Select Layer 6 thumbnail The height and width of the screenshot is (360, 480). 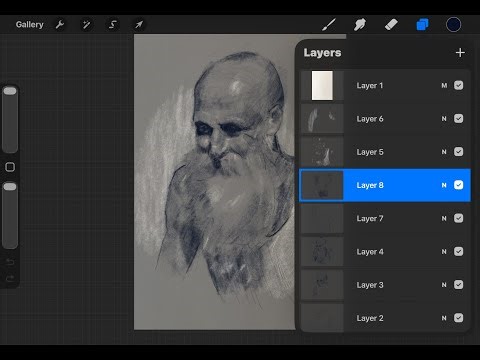coord(322,119)
